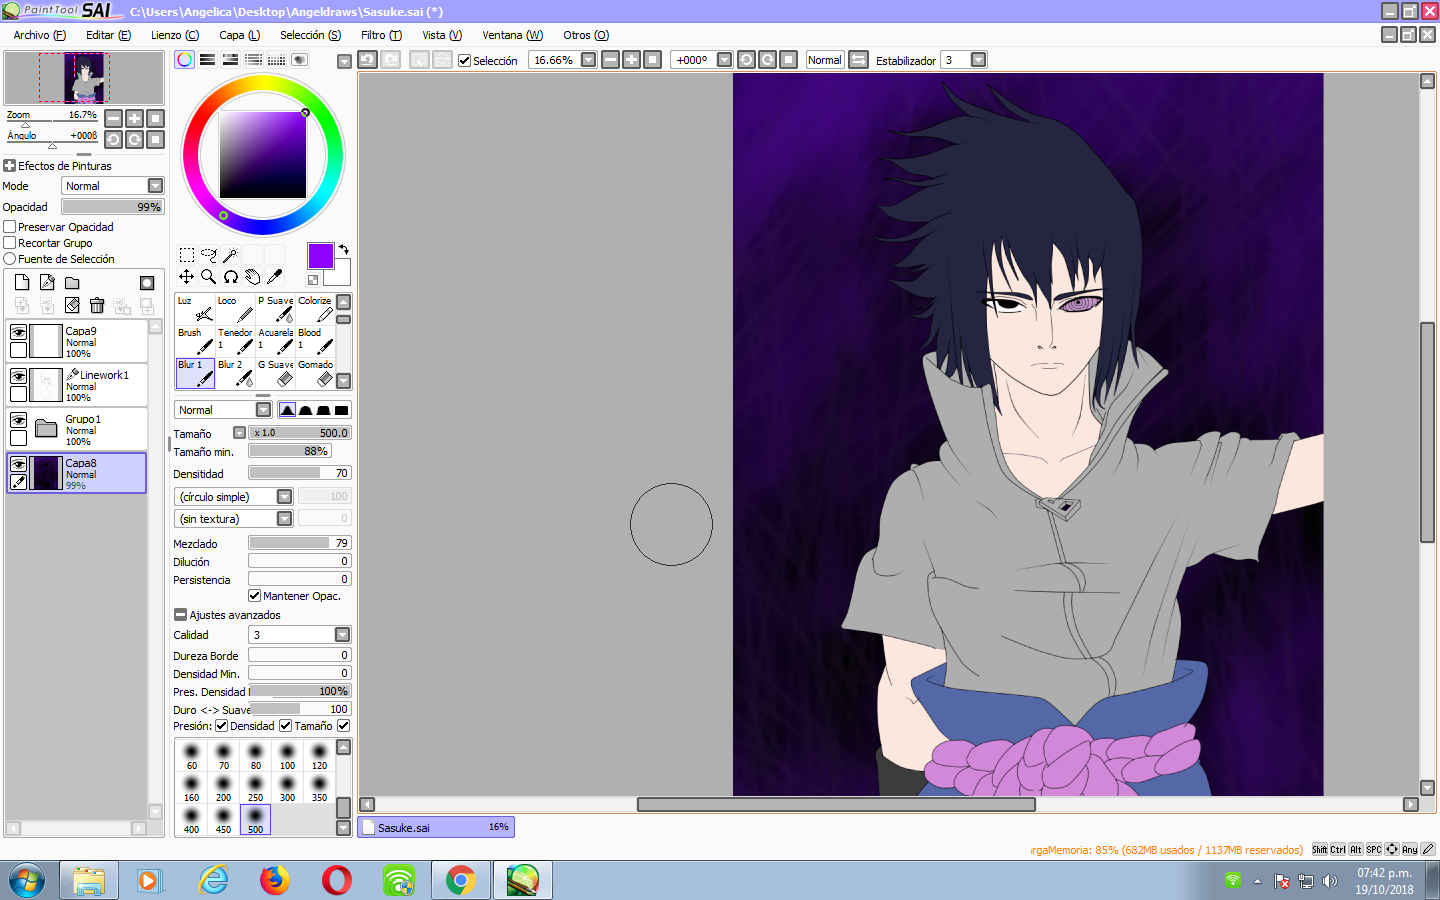Switch to the Sasuke.sai document tab

pyautogui.click(x=437, y=828)
